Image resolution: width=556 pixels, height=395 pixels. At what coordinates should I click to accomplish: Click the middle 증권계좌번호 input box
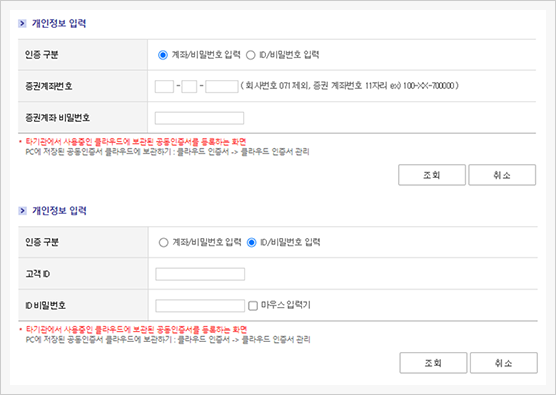pos(189,87)
